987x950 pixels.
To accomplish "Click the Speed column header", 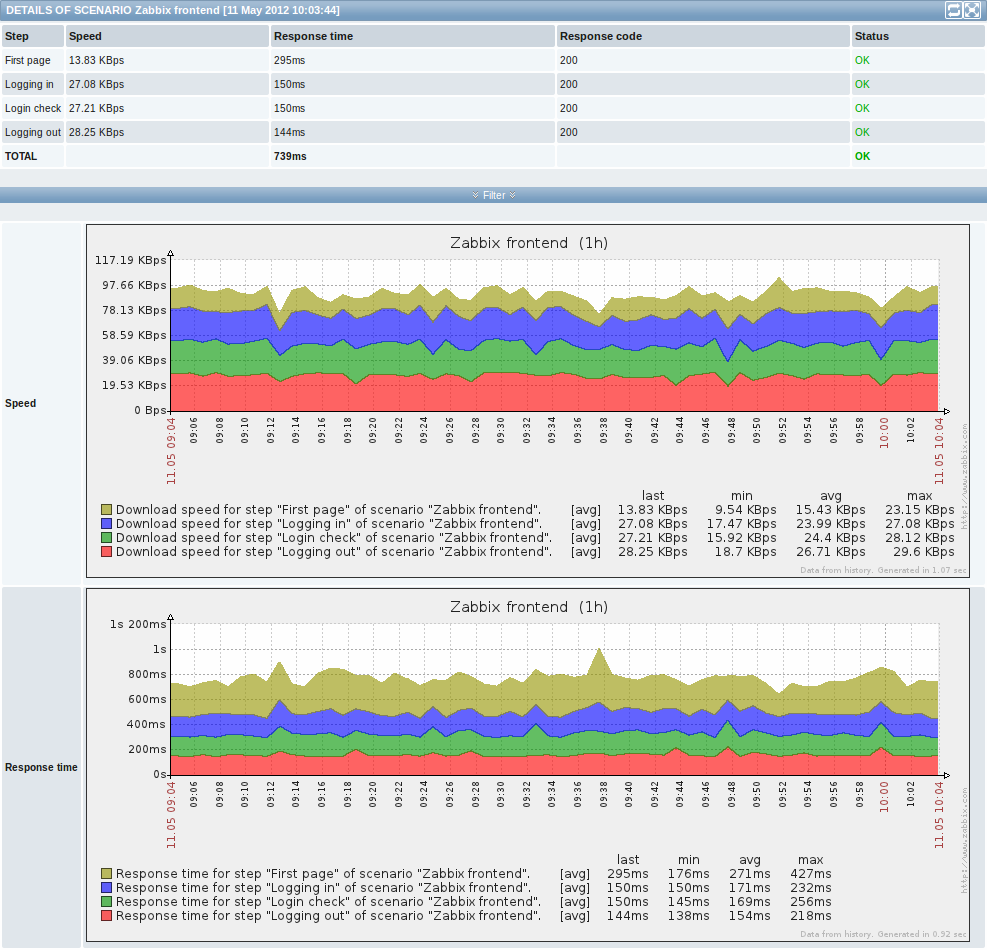I will (167, 37).
